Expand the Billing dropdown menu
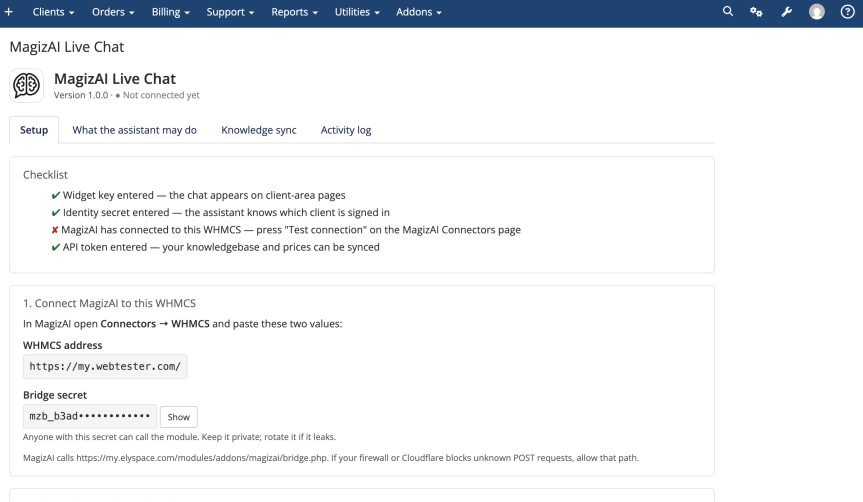863x502 pixels. tap(171, 12)
